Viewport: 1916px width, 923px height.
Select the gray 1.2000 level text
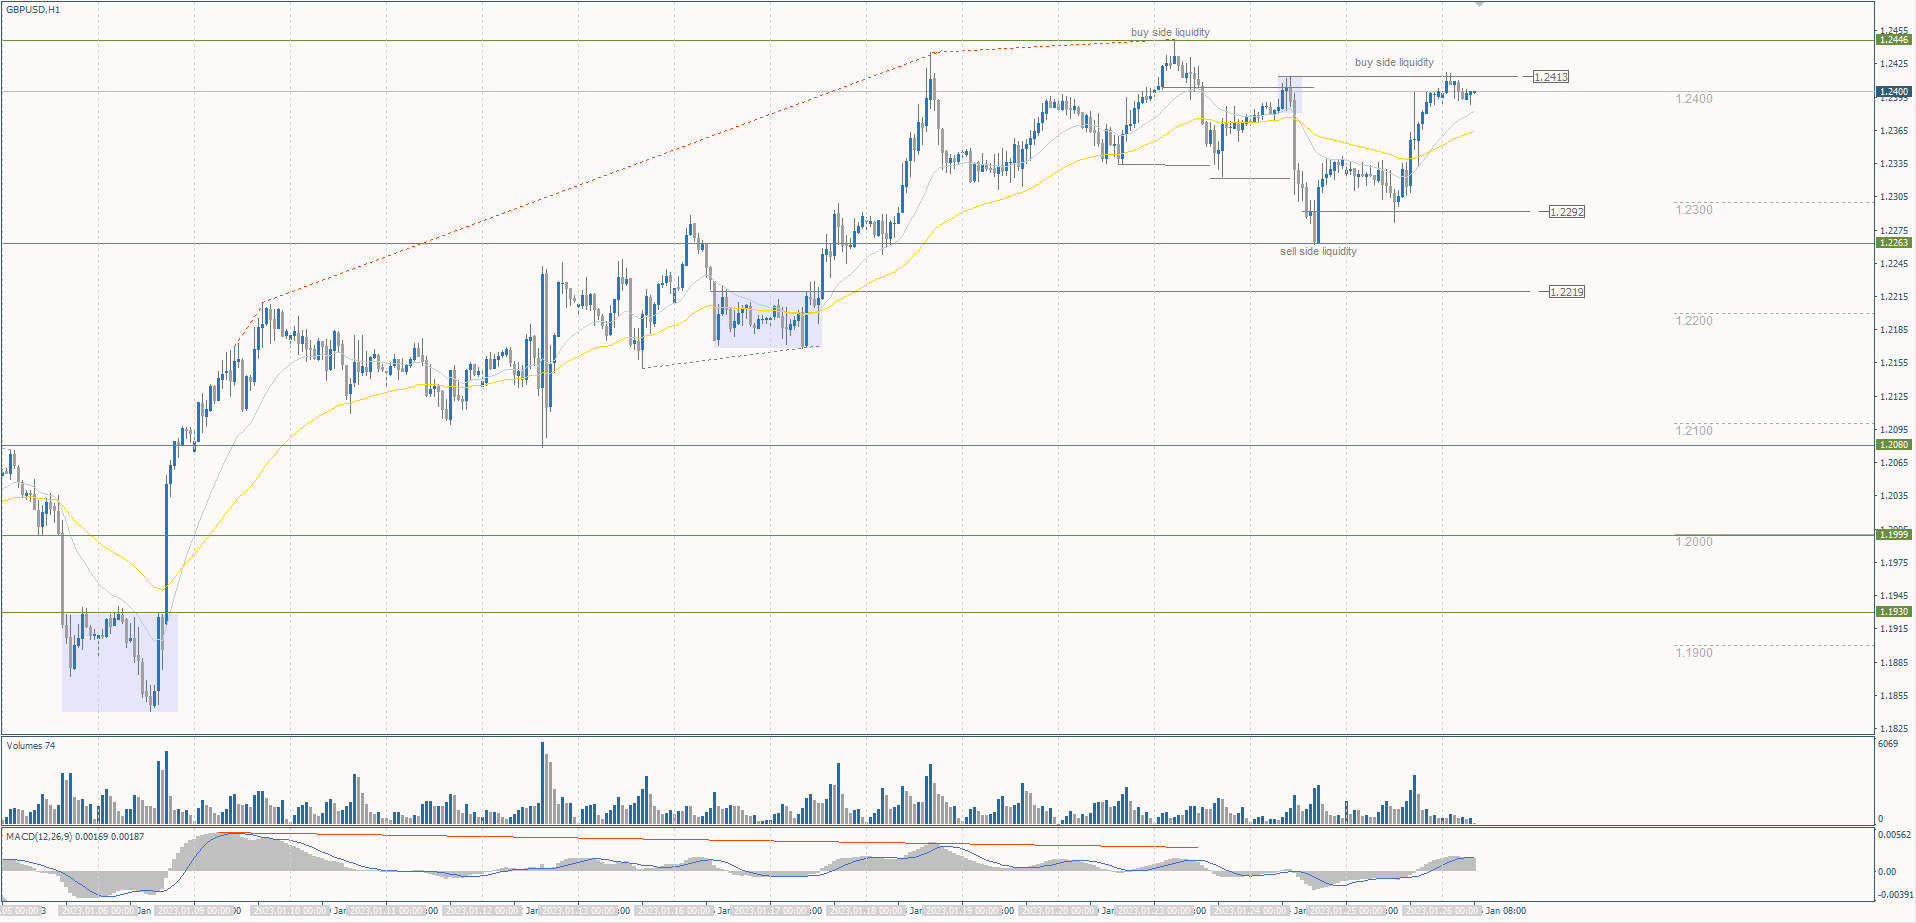click(1694, 542)
